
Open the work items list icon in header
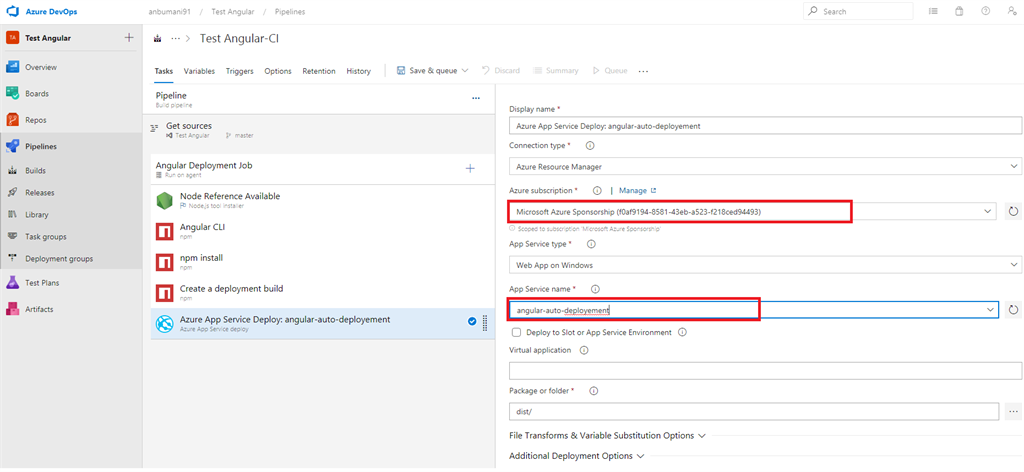(x=933, y=11)
